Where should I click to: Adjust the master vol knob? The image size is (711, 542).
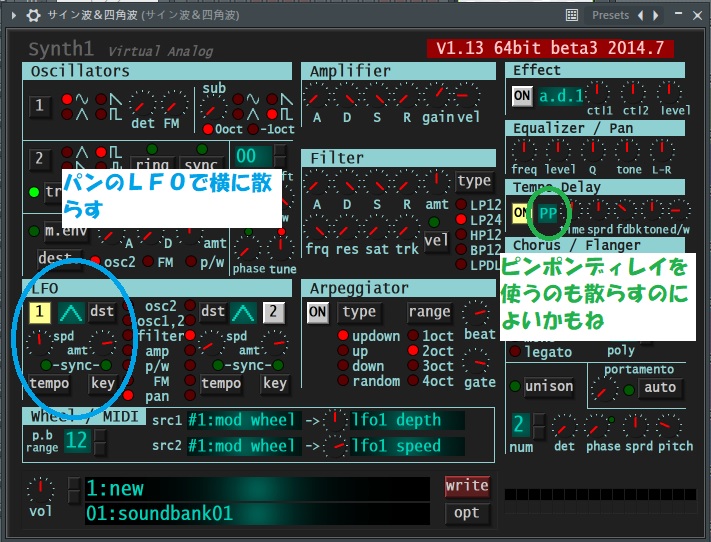[40, 490]
